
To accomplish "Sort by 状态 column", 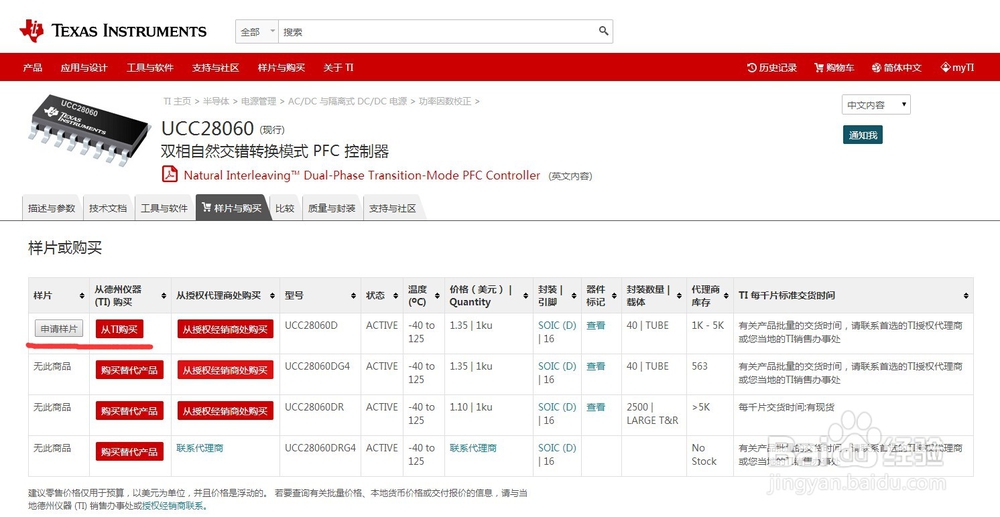I will coord(397,296).
